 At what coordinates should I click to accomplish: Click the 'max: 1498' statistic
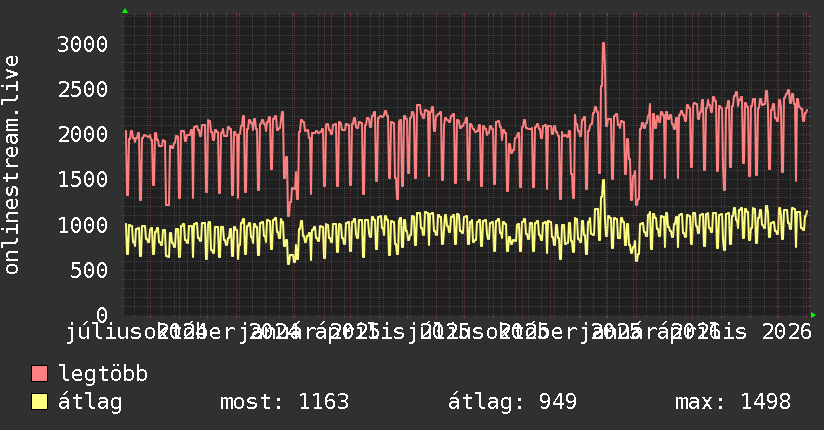coord(733,402)
